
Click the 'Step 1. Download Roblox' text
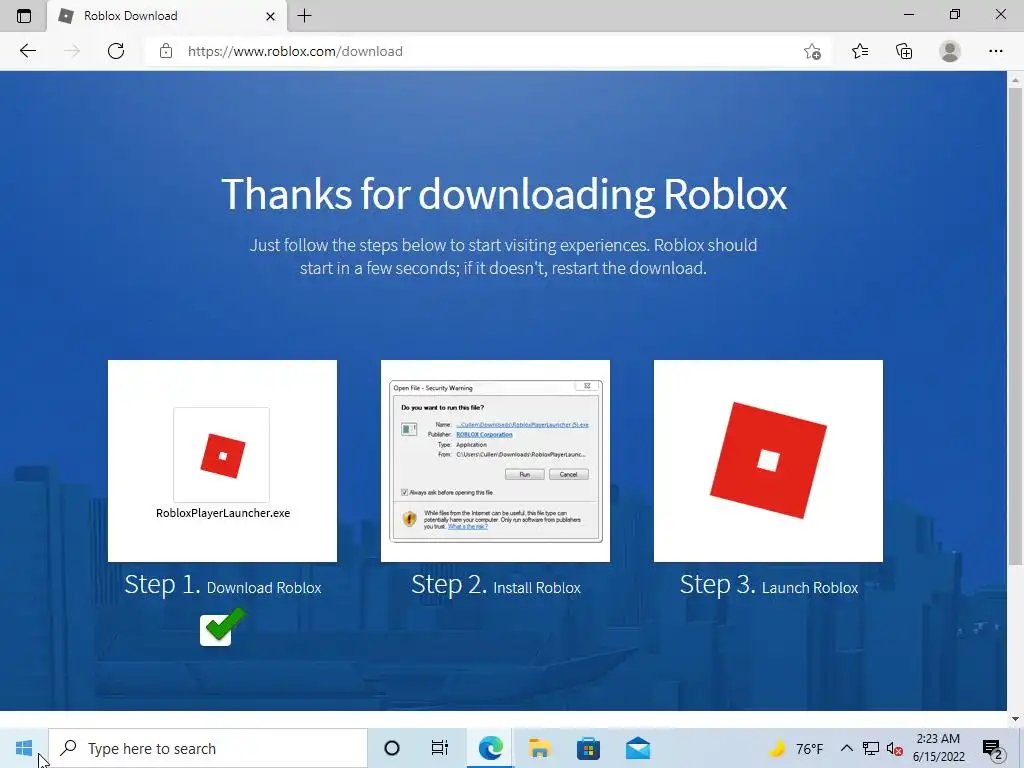[223, 585]
